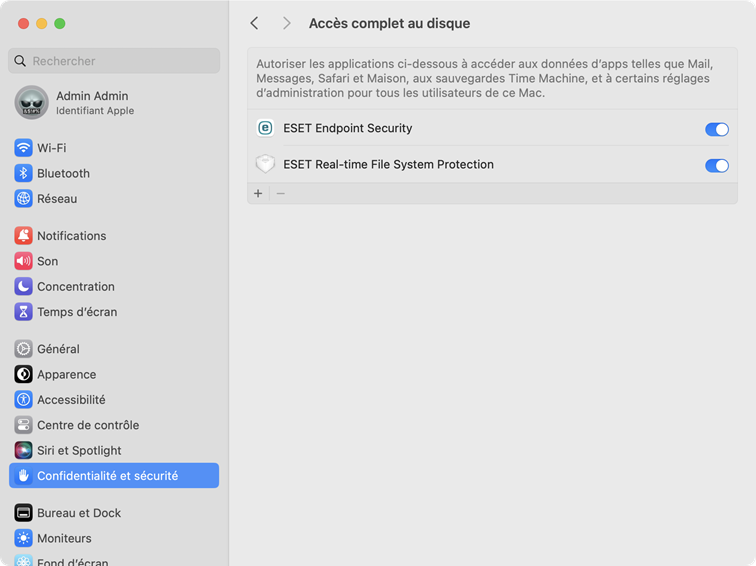The width and height of the screenshot is (756, 566).
Task: Click the forward chevron arrow
Action: tap(287, 23)
